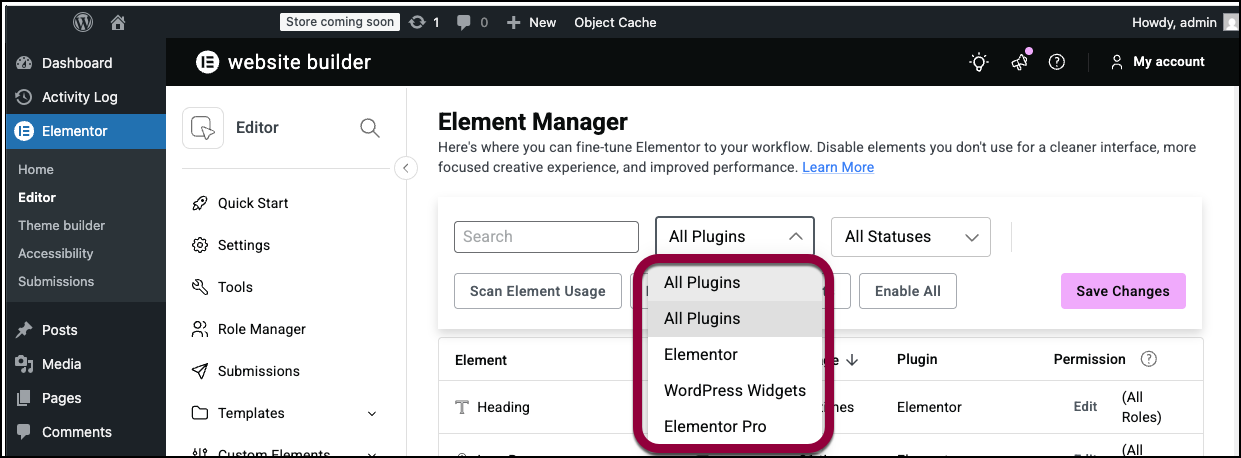Open the megaphone announcements icon
Screen dimensions: 1241x458
(1019, 62)
